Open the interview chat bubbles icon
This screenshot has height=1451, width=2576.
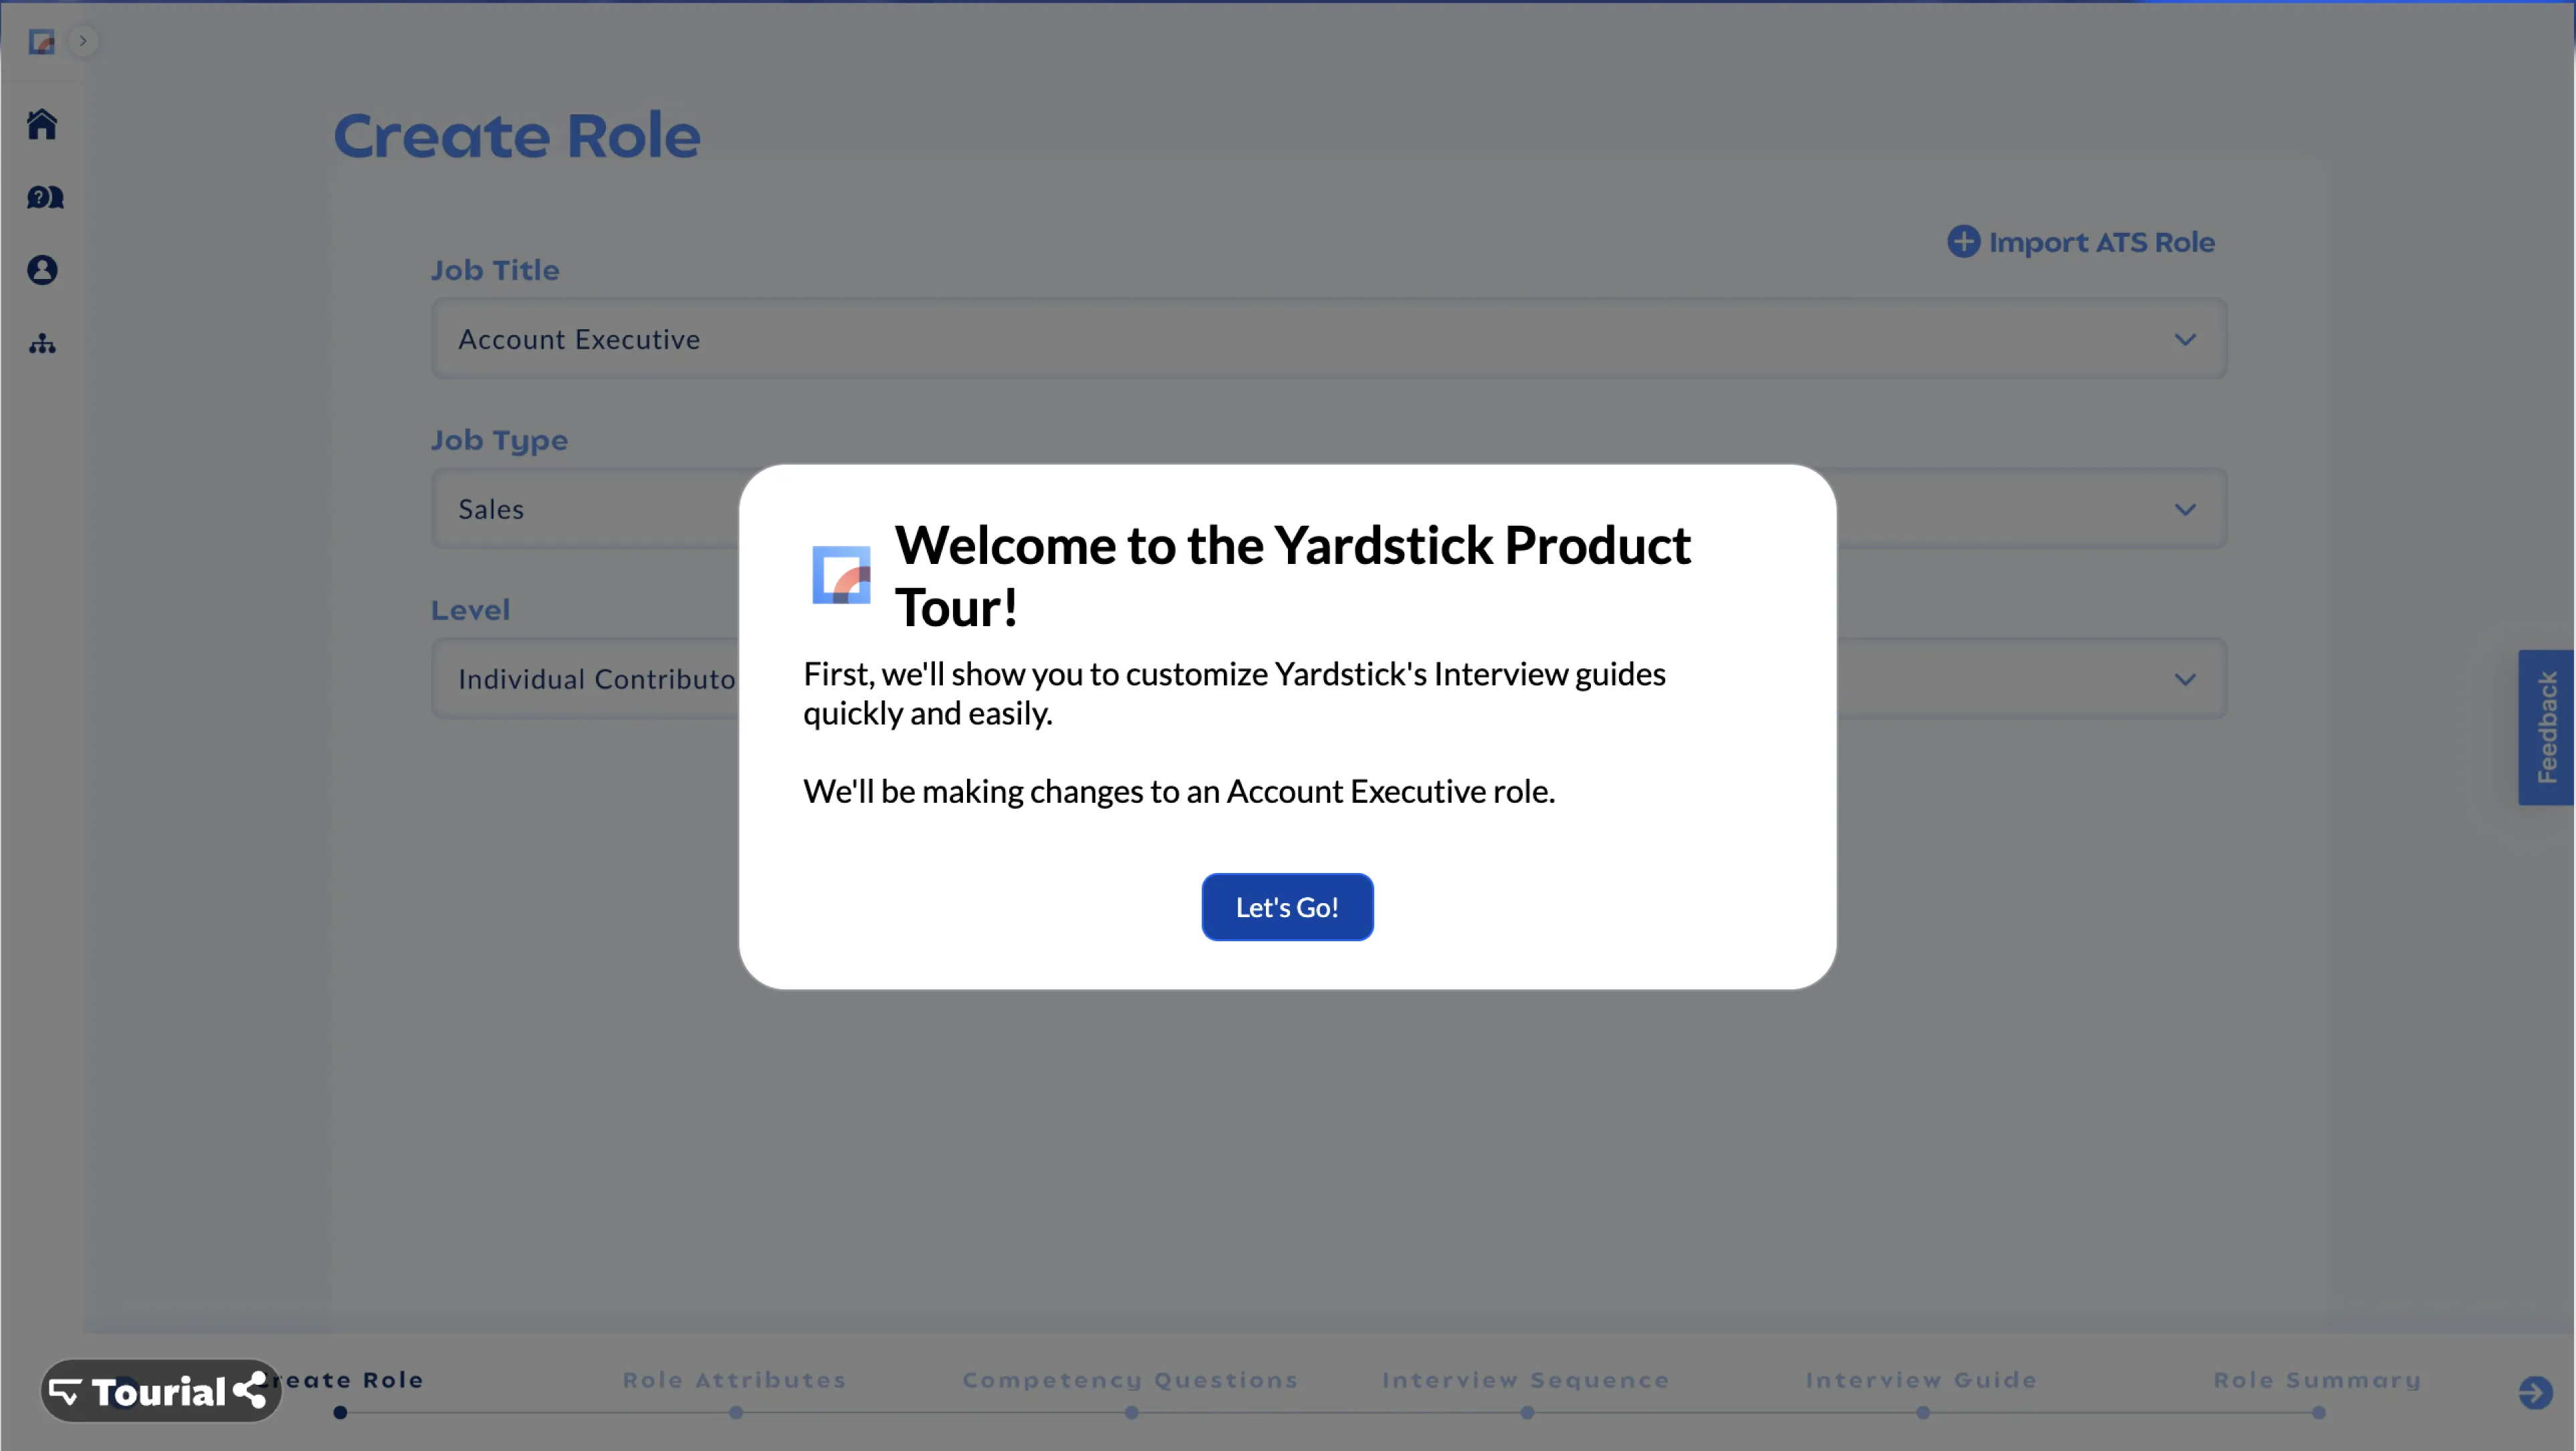point(44,198)
